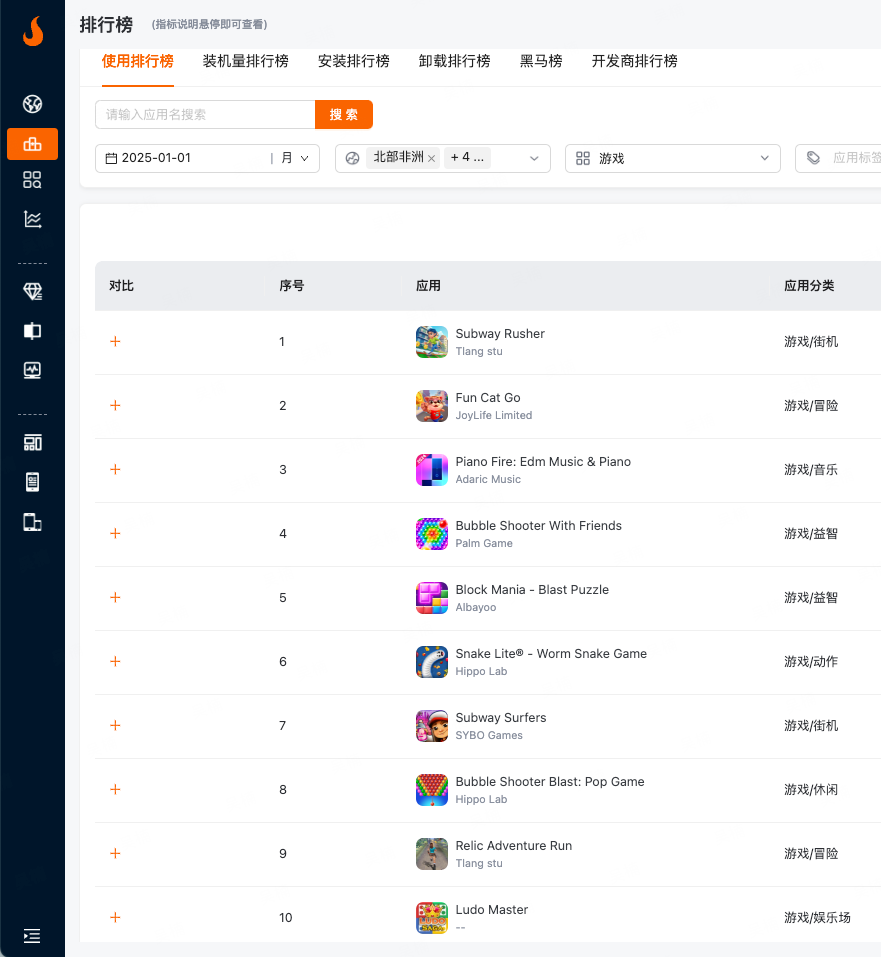The width and height of the screenshot is (881, 957).
Task: Add Subway Surfers to comparison
Action: point(115,726)
